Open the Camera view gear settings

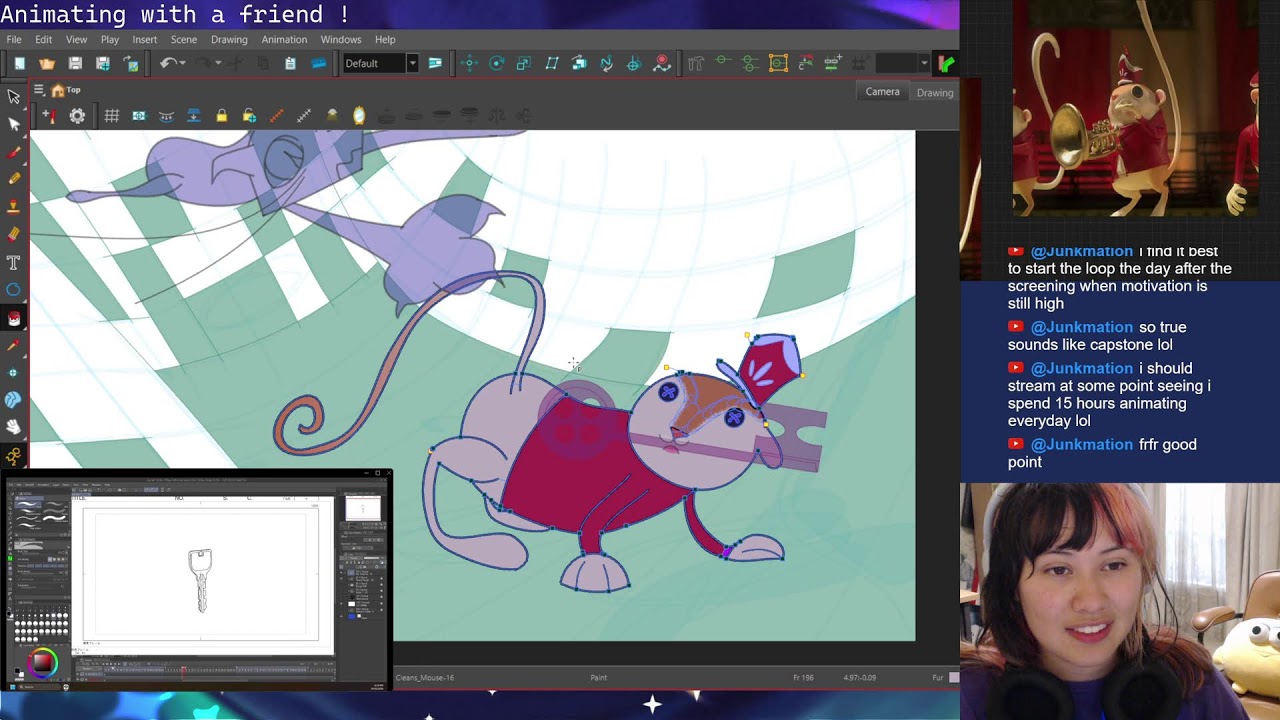pos(77,116)
